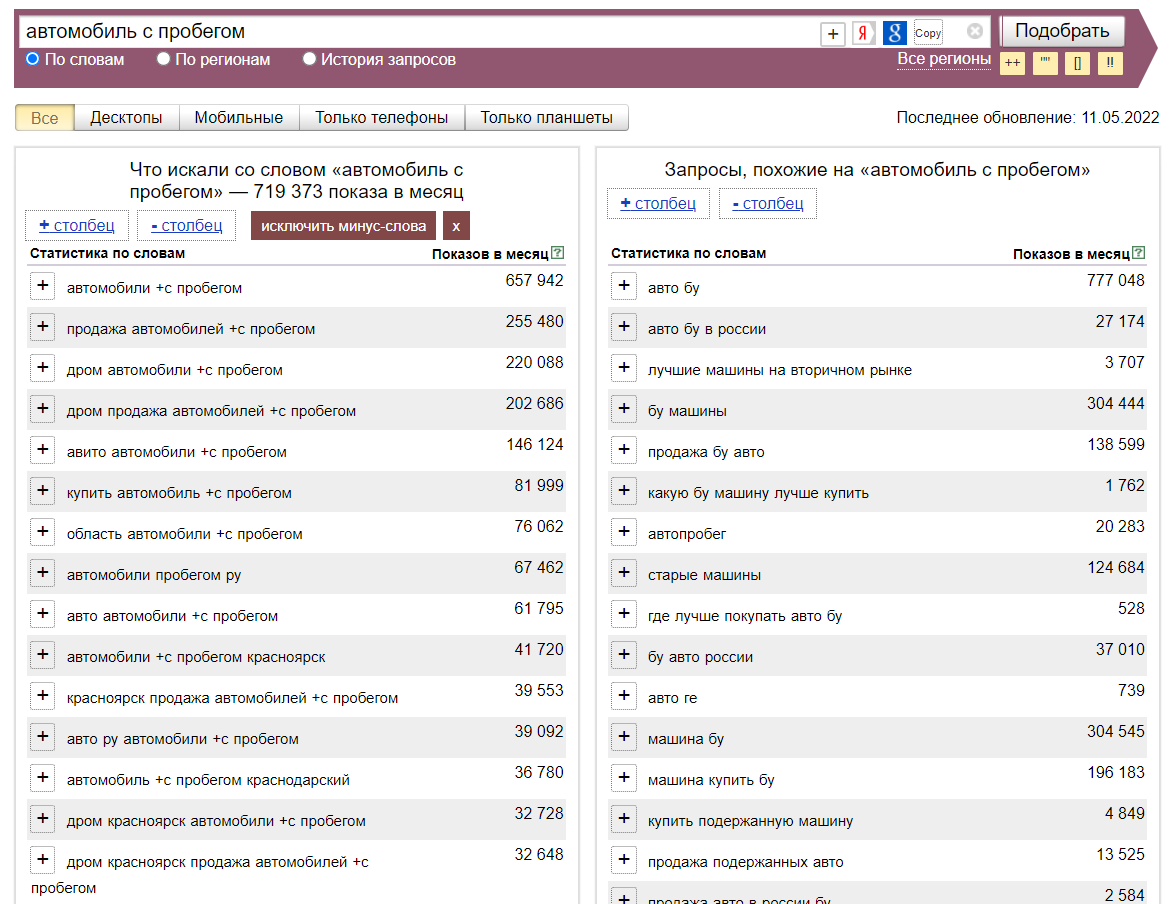Viewport: 1169px width, 904px height.
Task: Clear the search field with the X icon
Action: pos(975,32)
